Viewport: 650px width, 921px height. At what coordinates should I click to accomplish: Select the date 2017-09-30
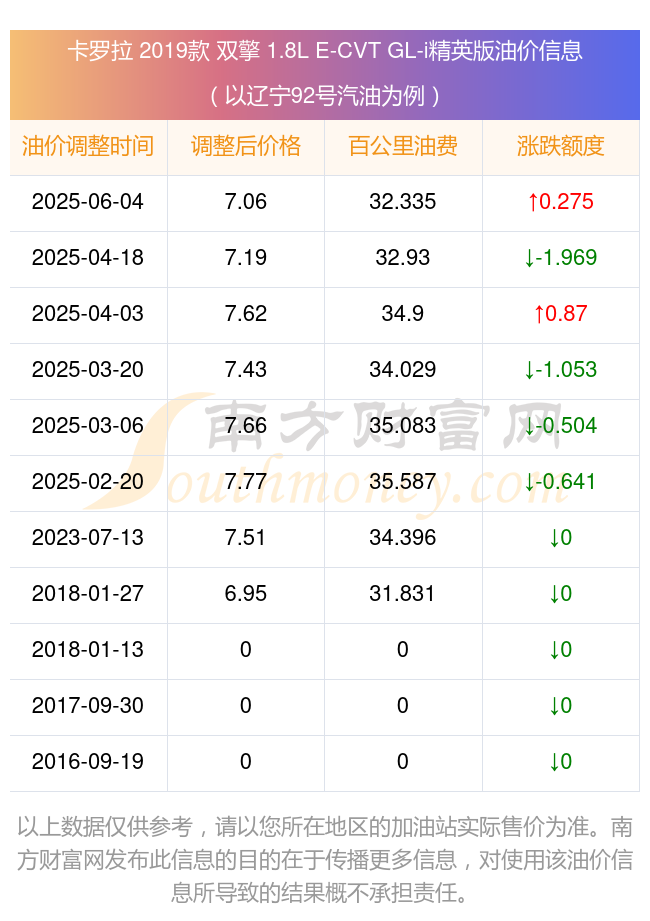coord(88,705)
